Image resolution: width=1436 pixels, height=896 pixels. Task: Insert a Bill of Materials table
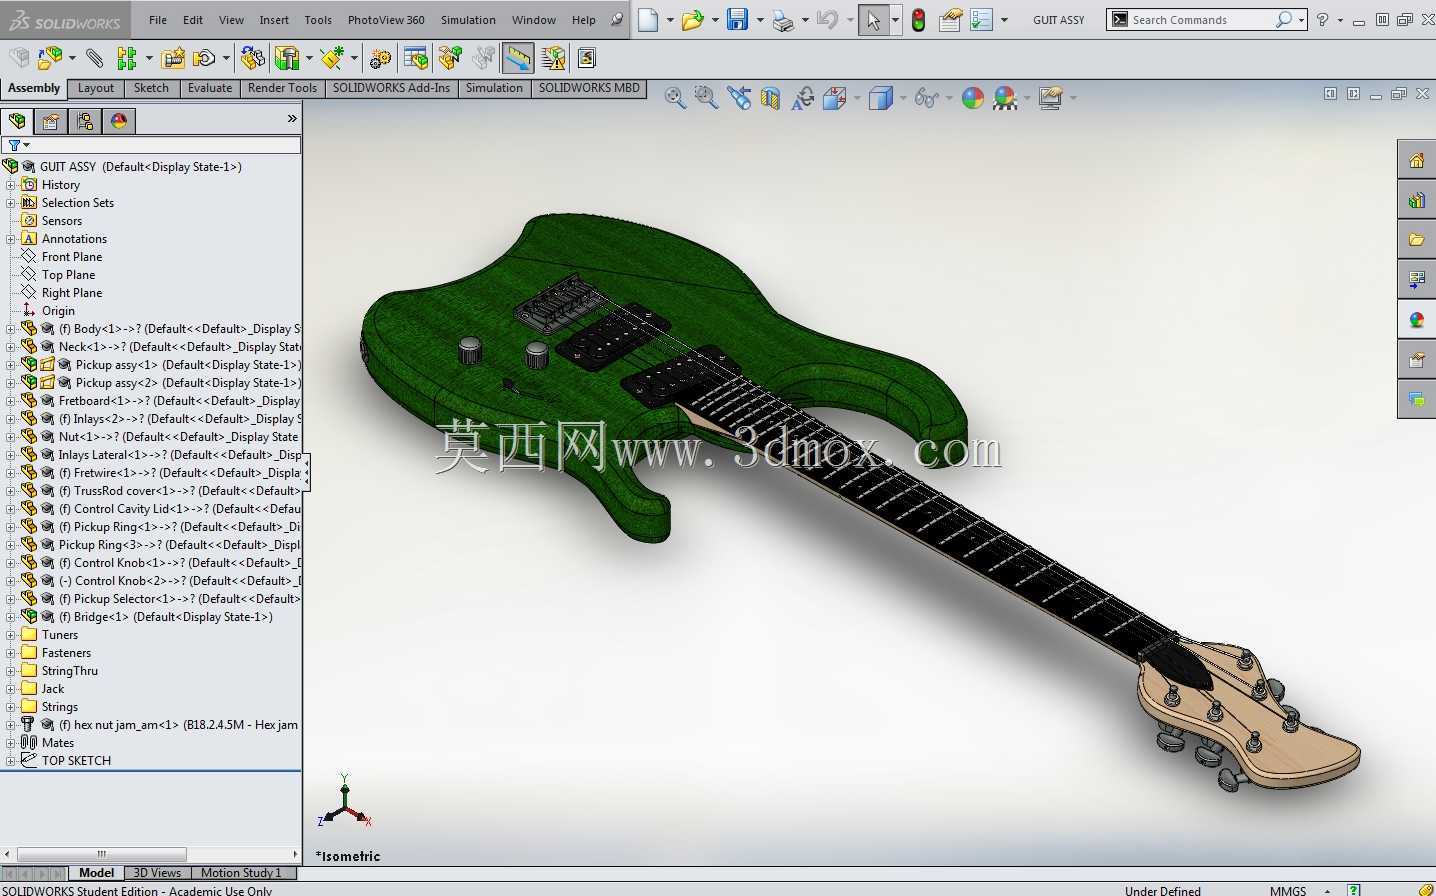click(x=416, y=59)
